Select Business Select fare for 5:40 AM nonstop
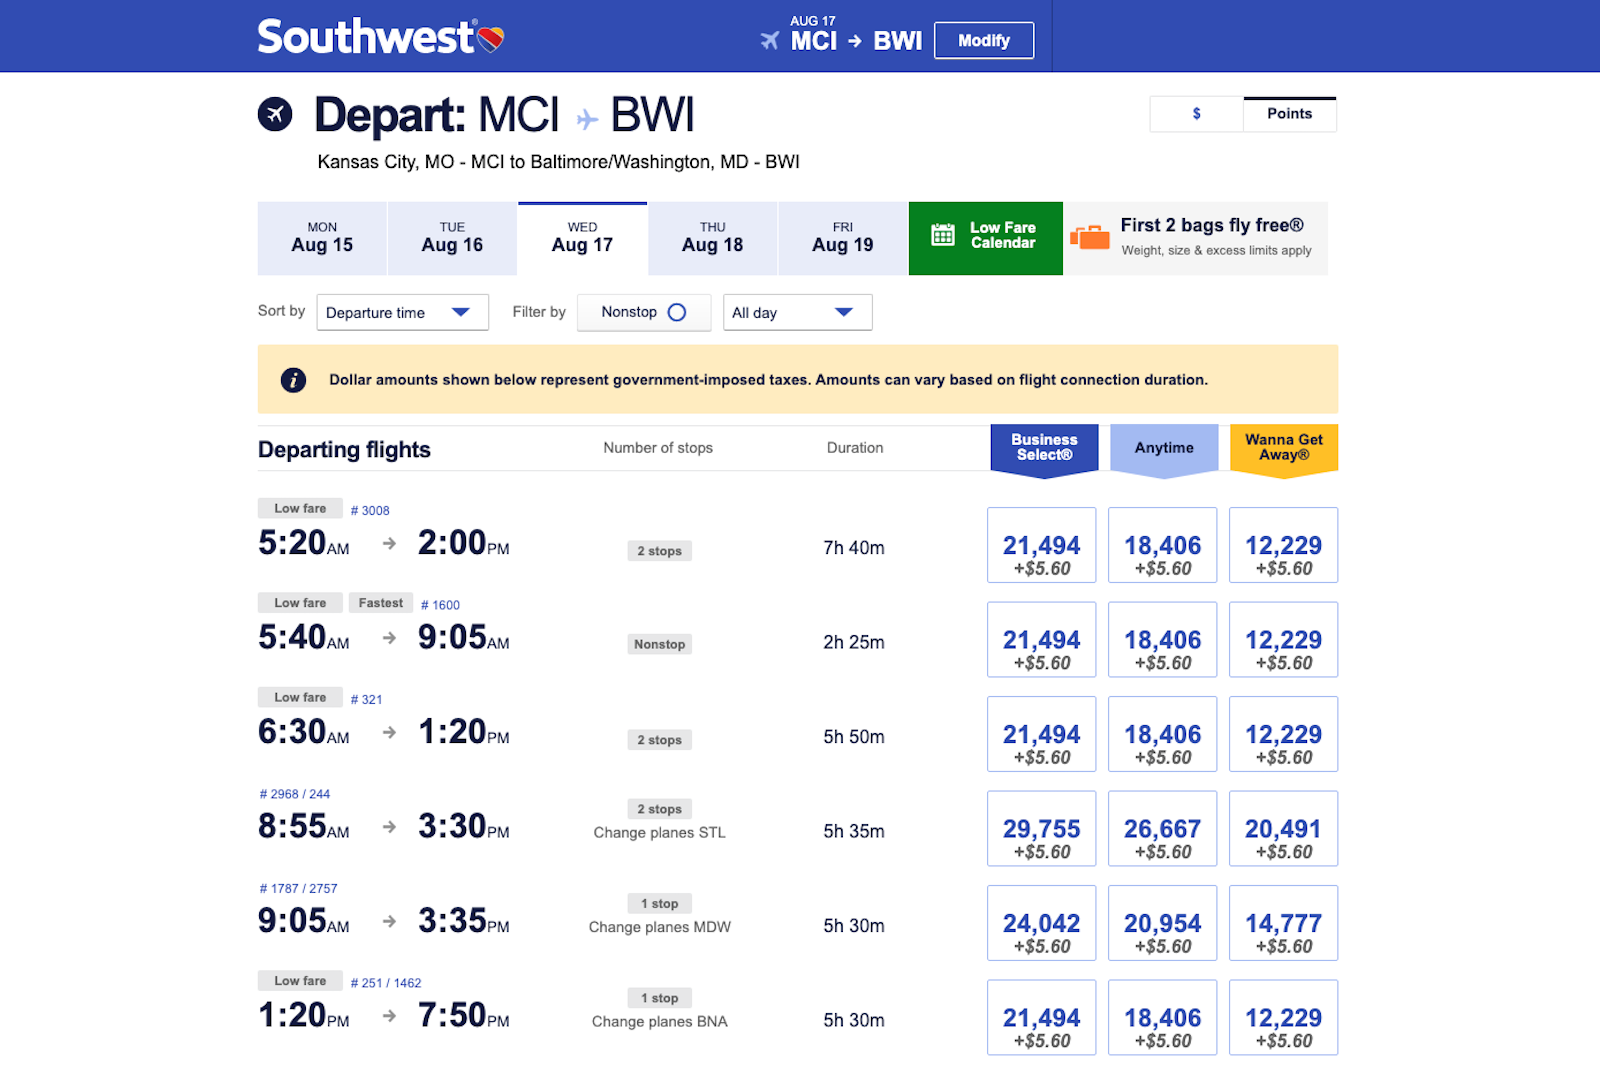 (1042, 640)
